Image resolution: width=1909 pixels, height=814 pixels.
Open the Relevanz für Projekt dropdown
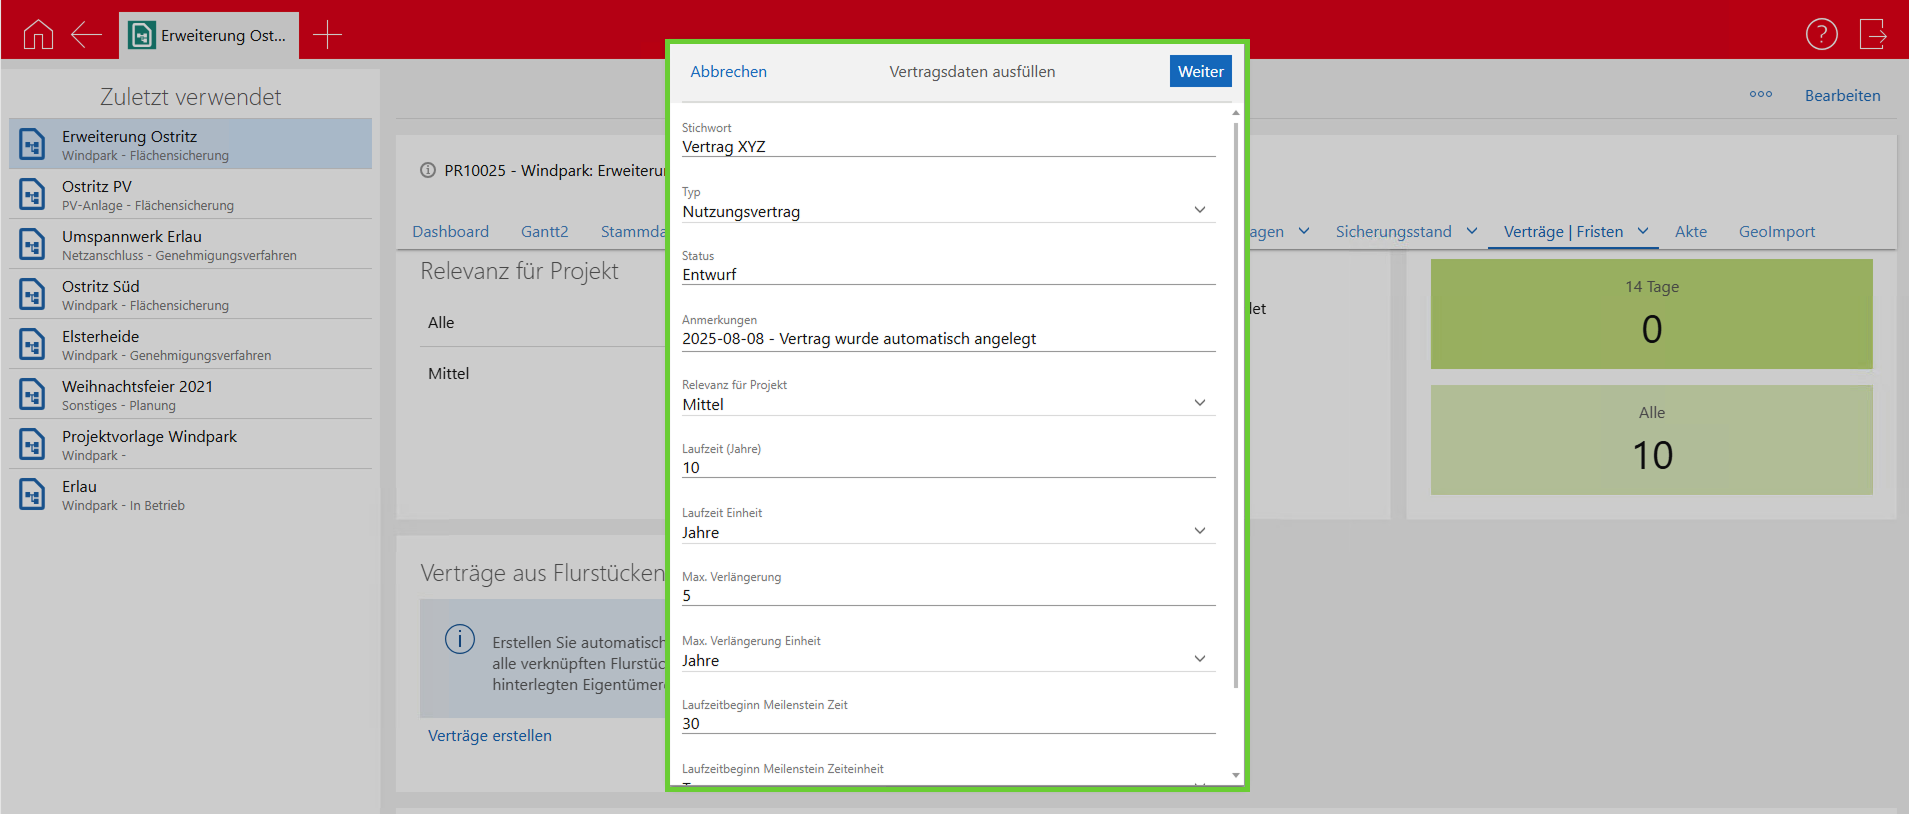pyautogui.click(x=1199, y=403)
